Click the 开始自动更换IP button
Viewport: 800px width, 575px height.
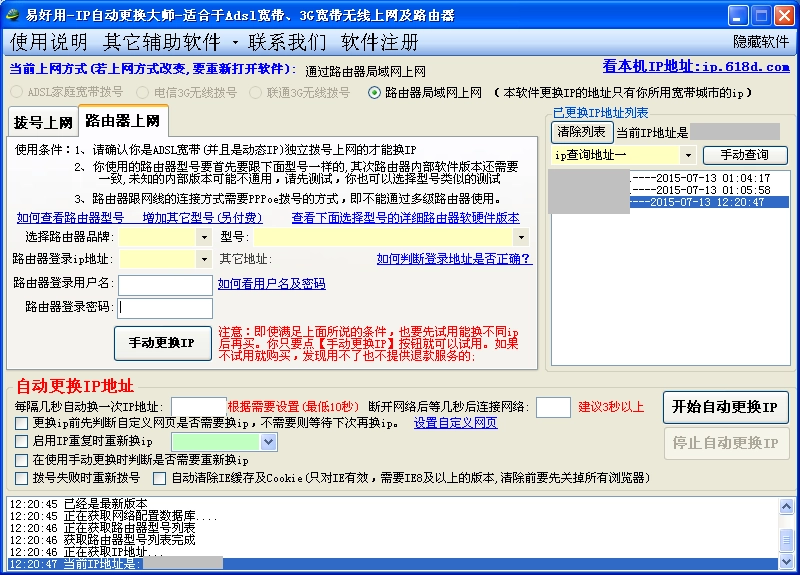pyautogui.click(x=726, y=407)
